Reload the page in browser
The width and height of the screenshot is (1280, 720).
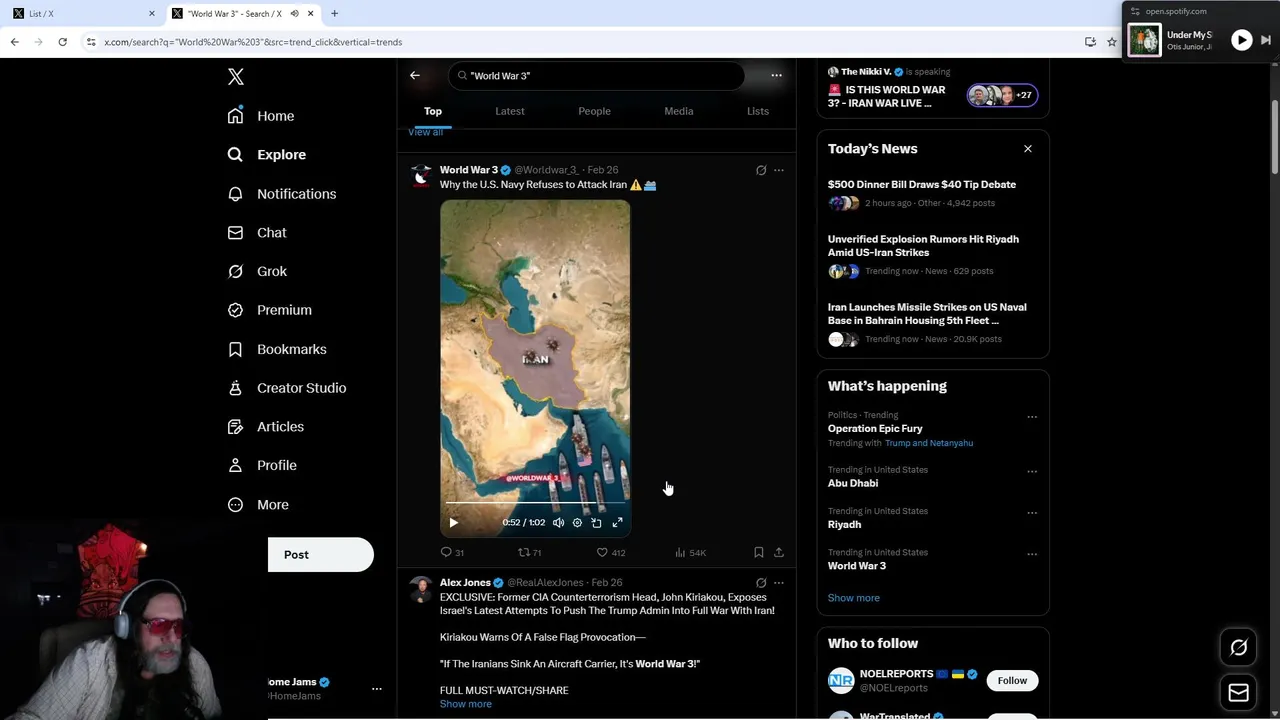tap(62, 42)
